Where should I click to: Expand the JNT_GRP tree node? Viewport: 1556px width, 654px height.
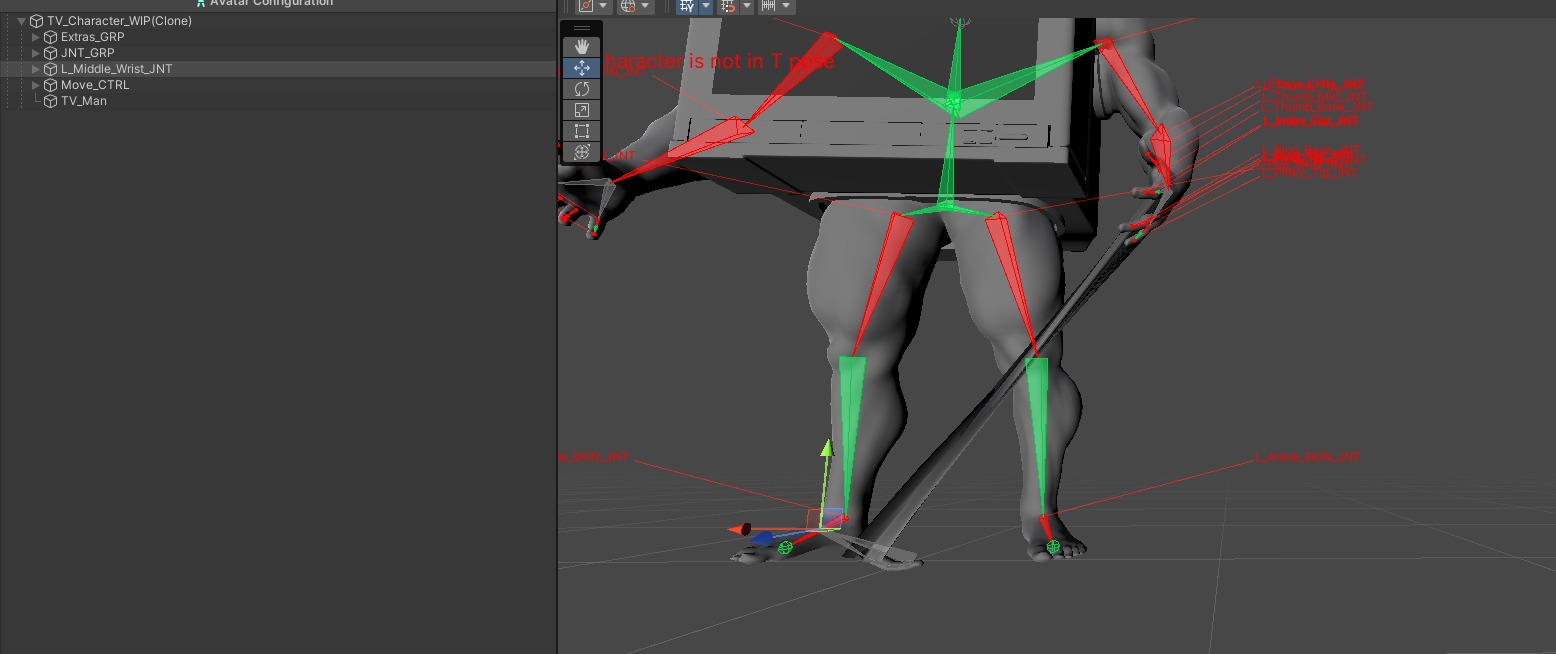pyautogui.click(x=36, y=53)
